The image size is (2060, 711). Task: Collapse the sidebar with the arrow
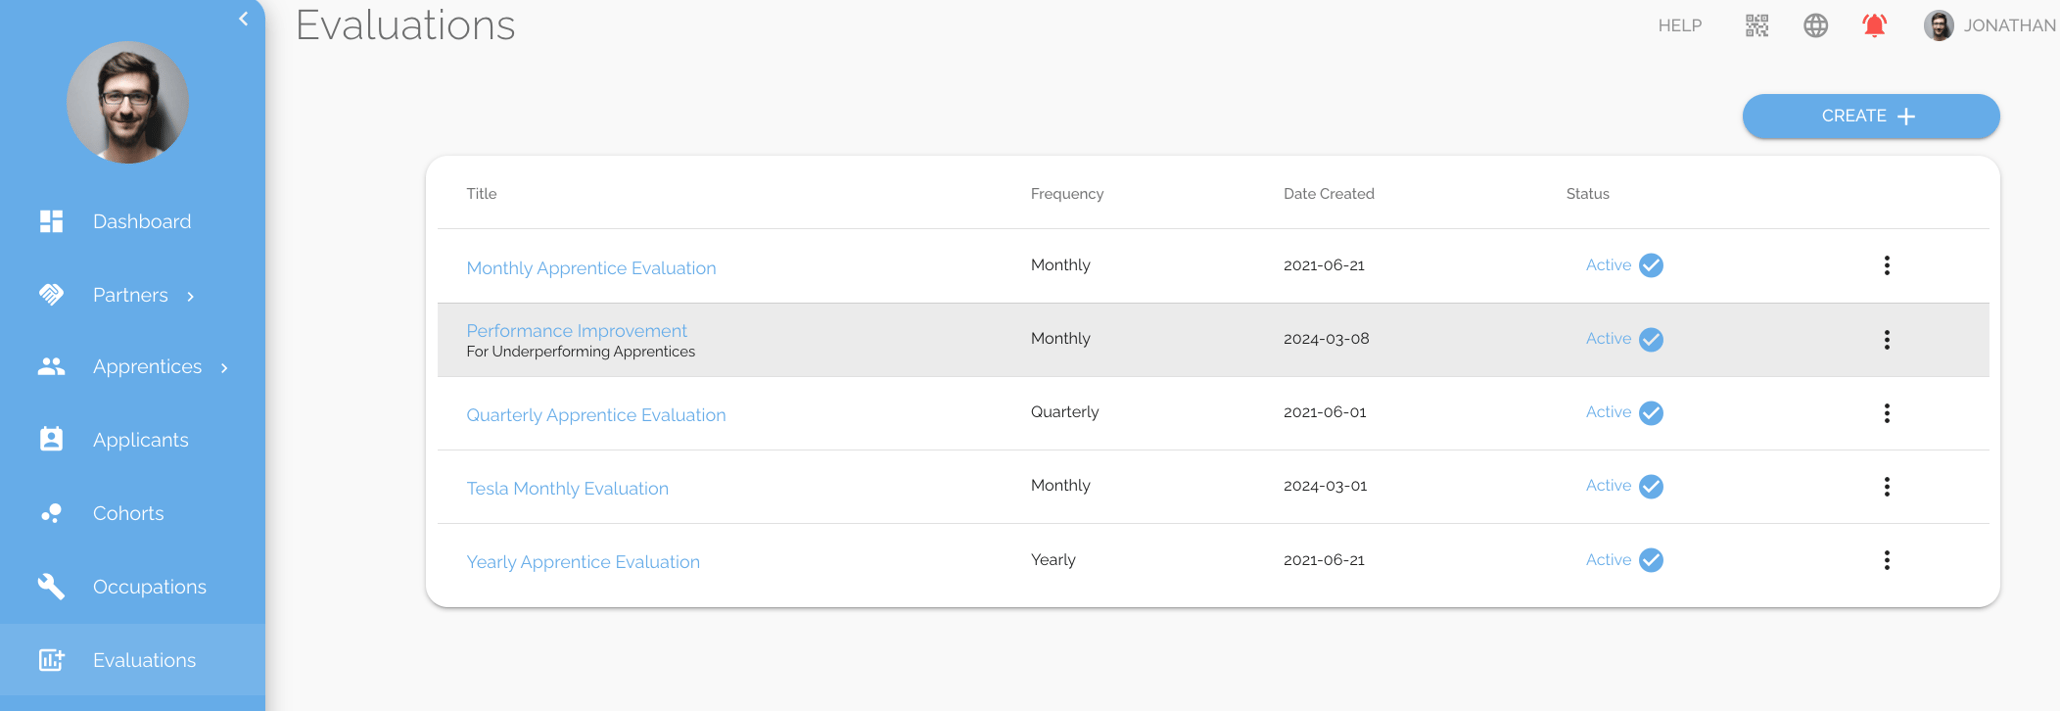click(243, 19)
